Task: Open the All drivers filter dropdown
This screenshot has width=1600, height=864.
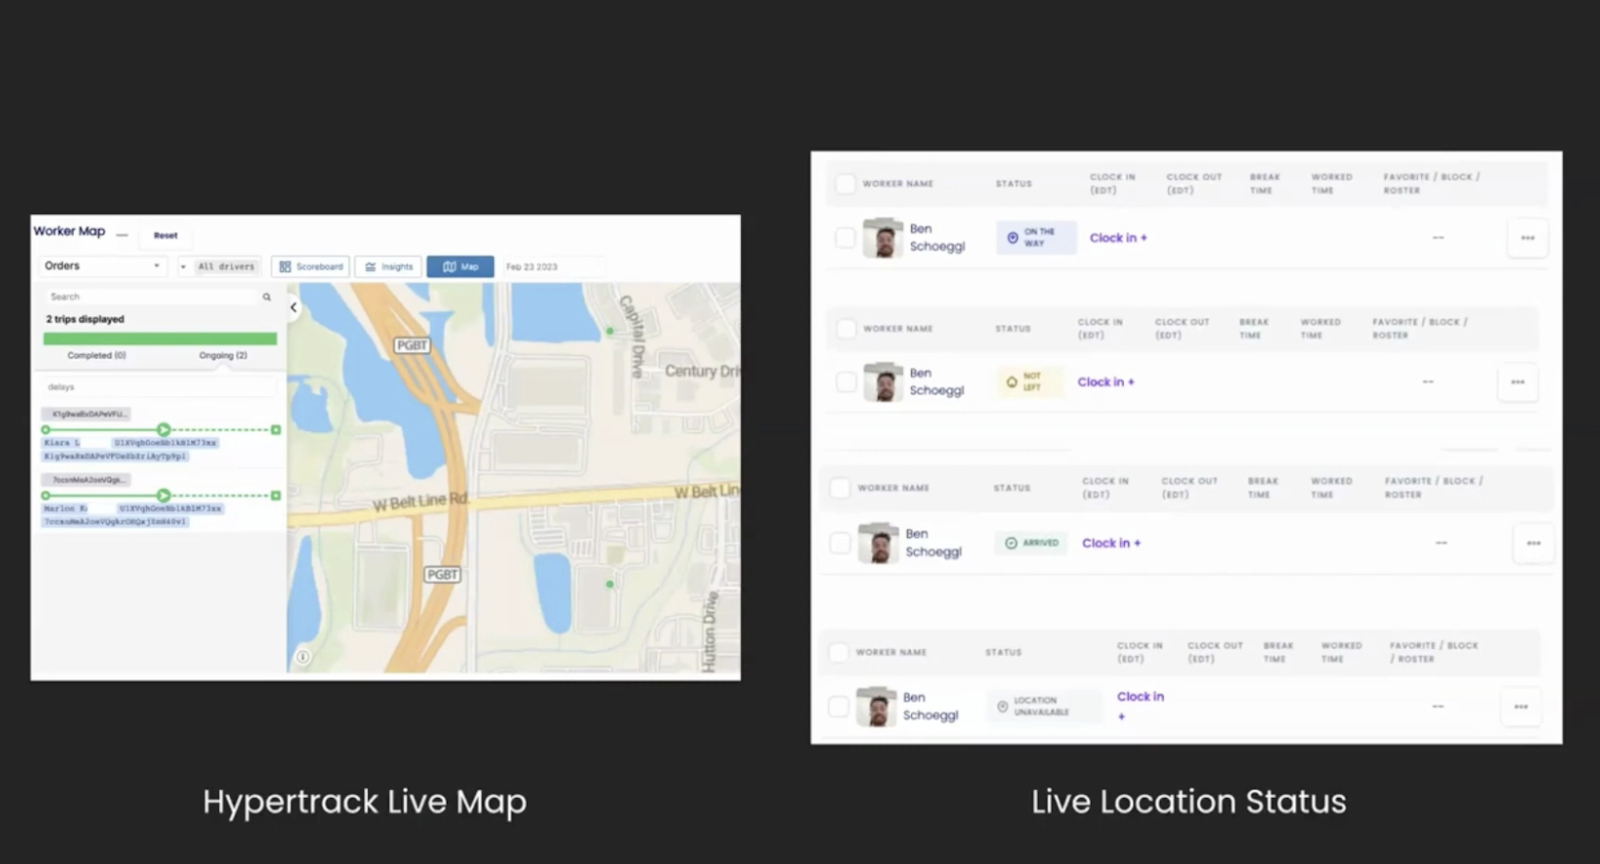Action: [218, 267]
